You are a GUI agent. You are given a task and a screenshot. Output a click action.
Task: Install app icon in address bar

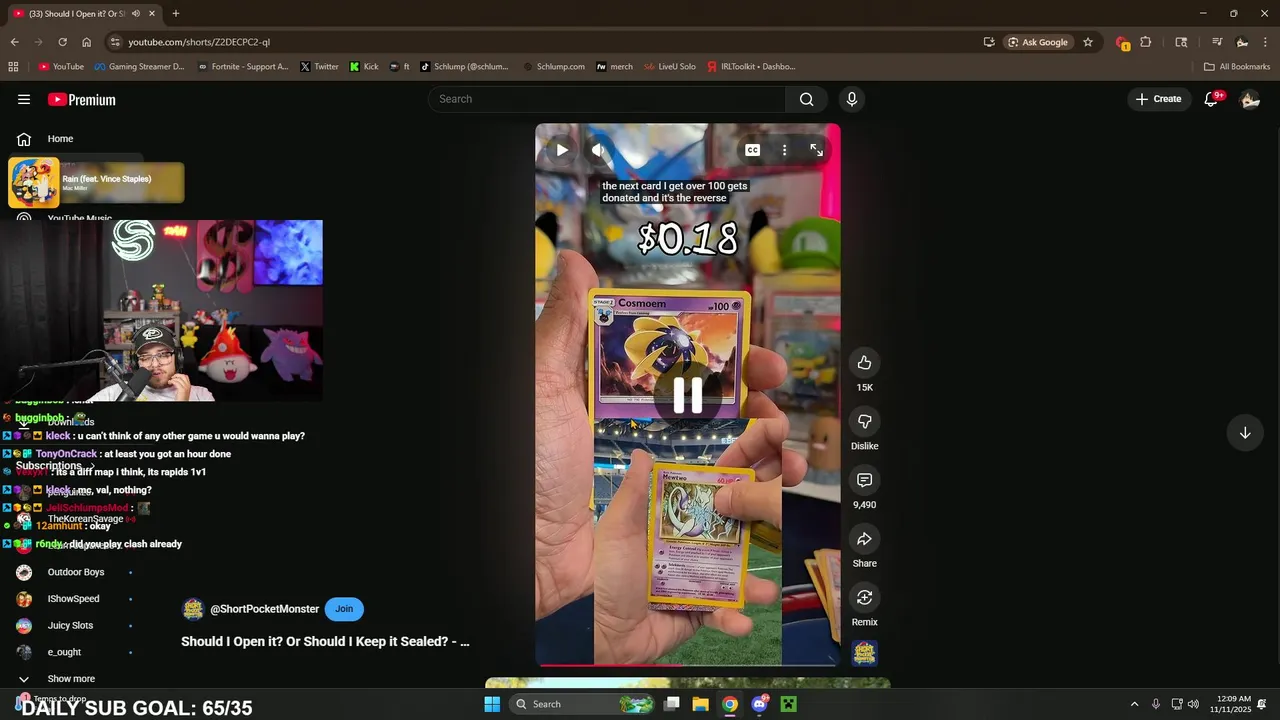pos(989,42)
